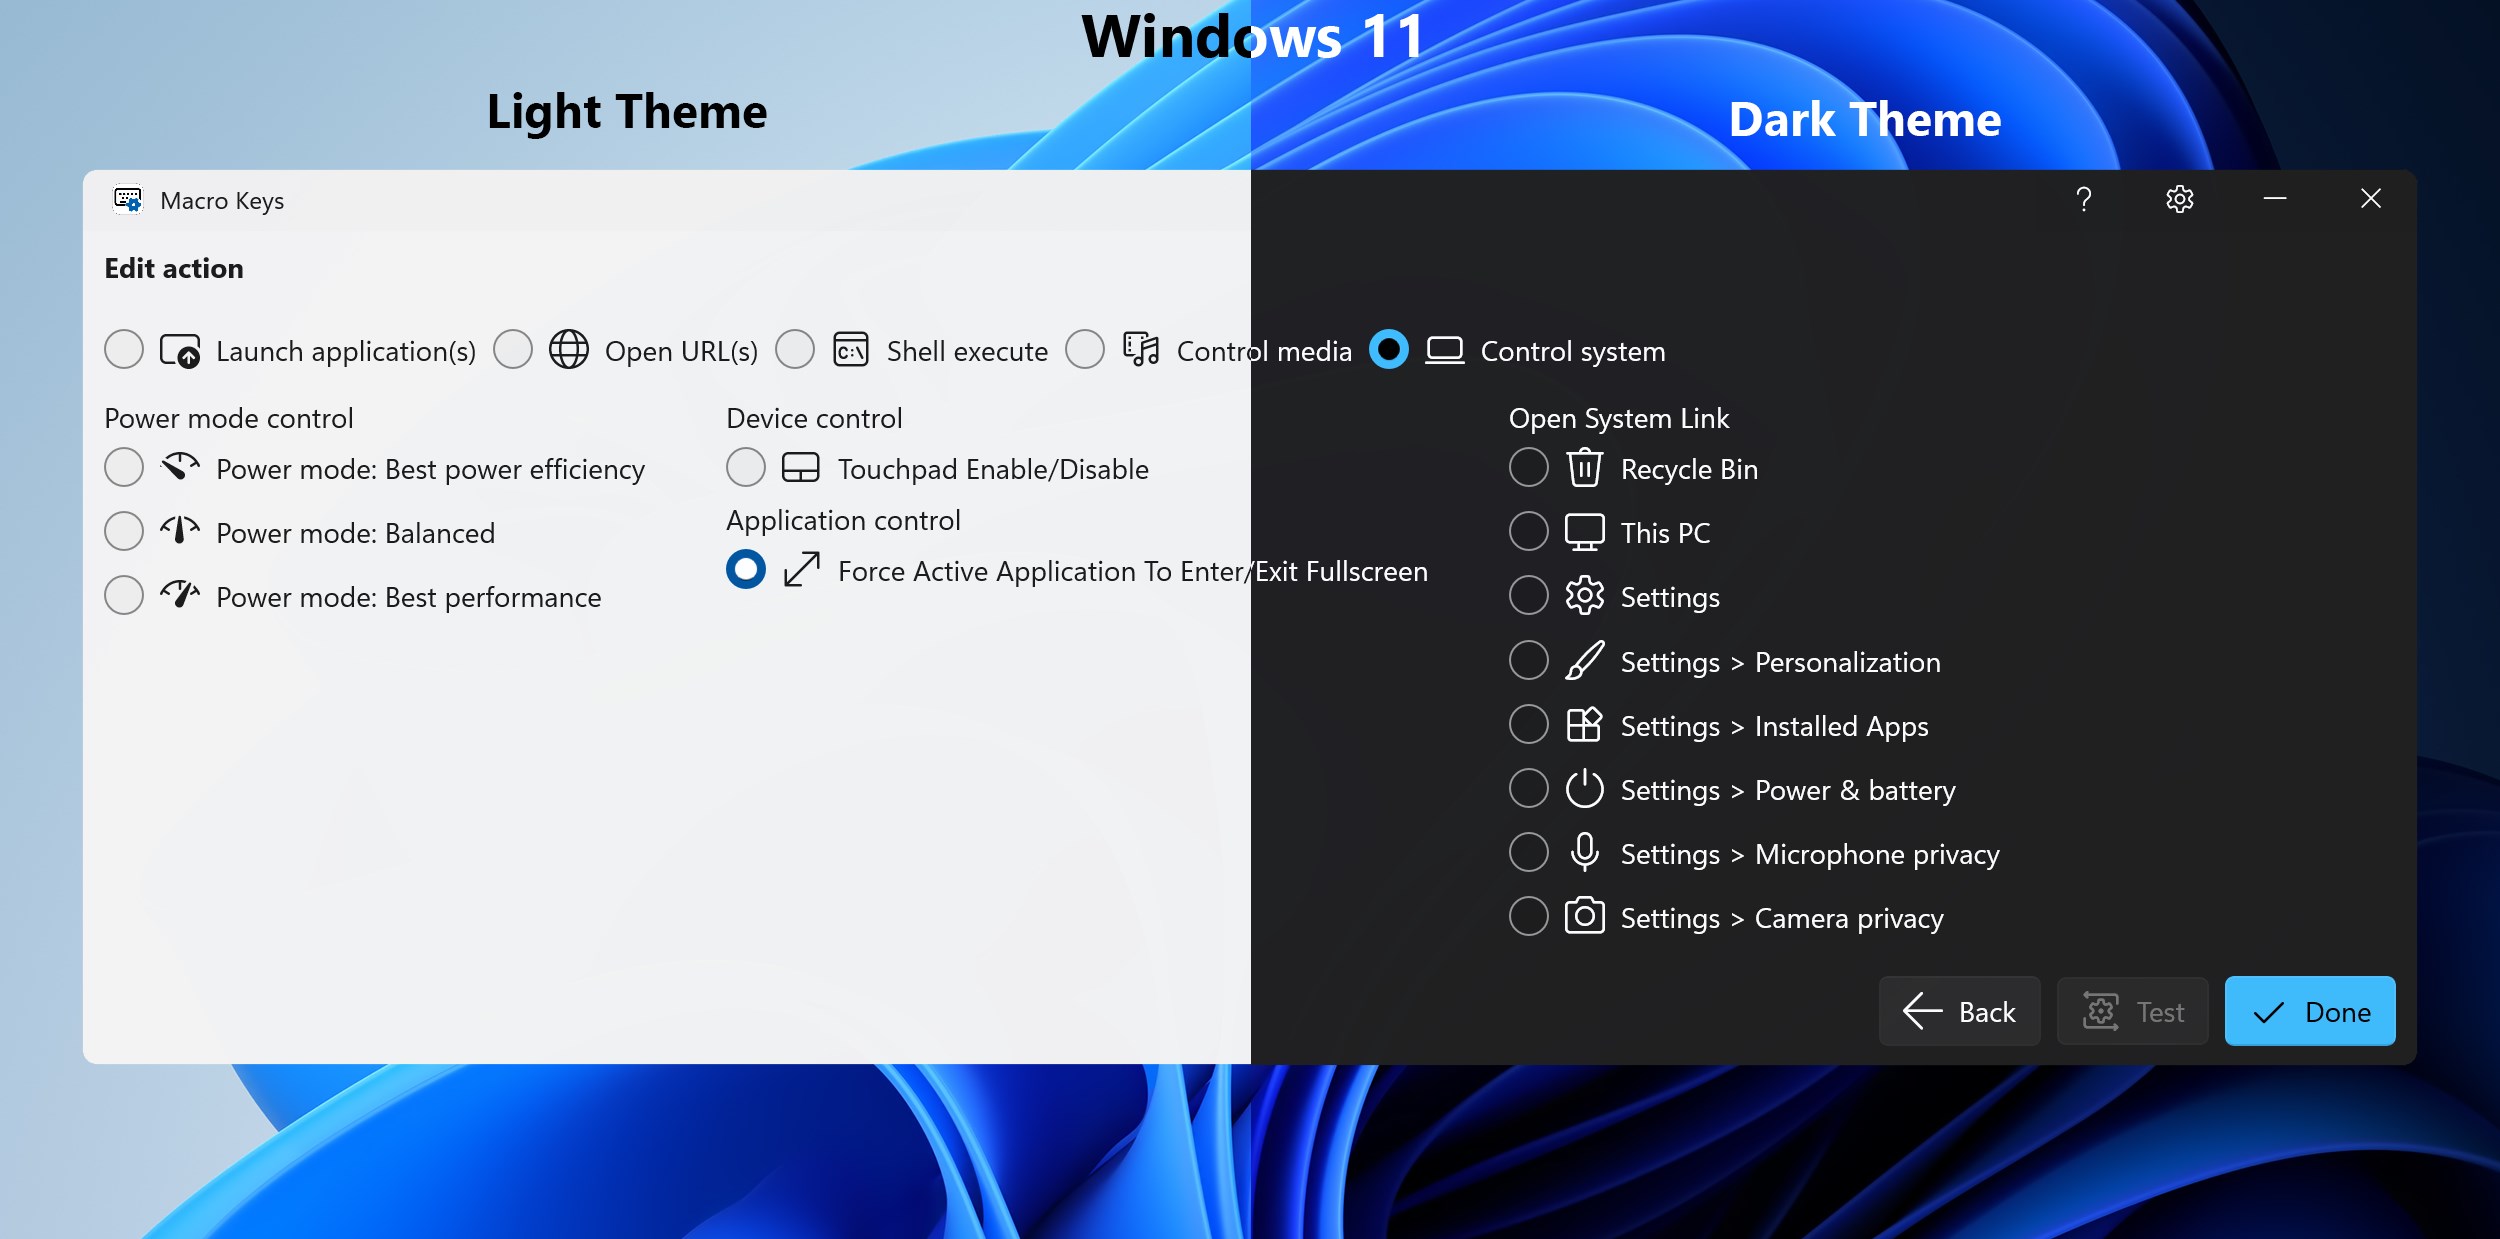Choose Power mode: Best performance
2500x1239 pixels.
tap(124, 595)
